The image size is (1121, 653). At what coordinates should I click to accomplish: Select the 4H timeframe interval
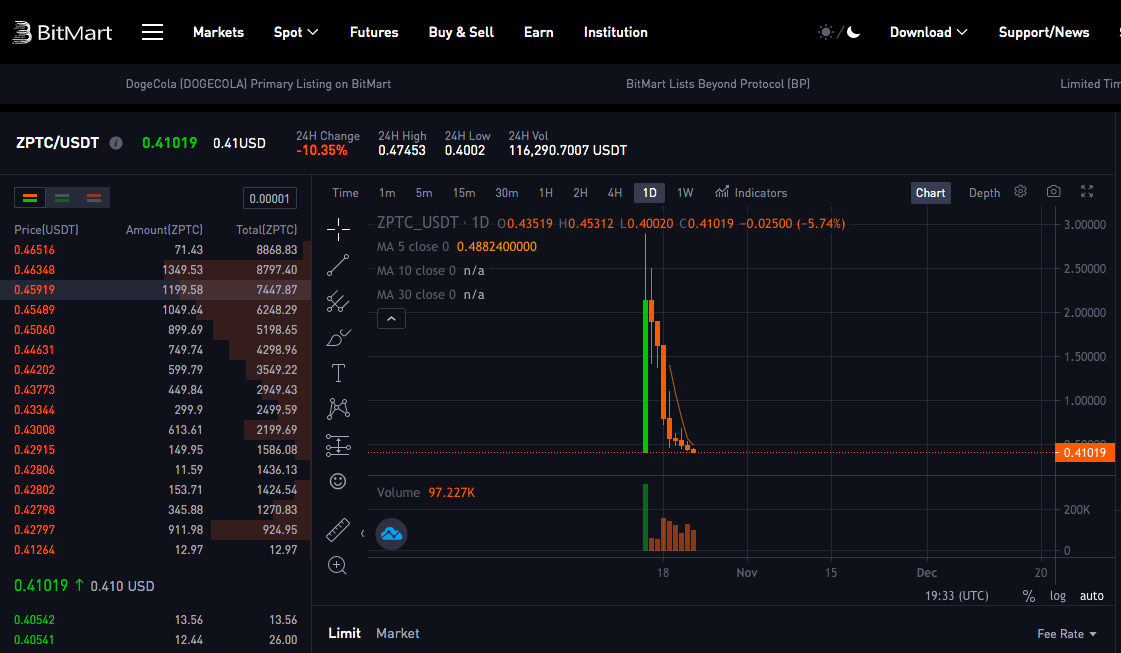coord(614,193)
